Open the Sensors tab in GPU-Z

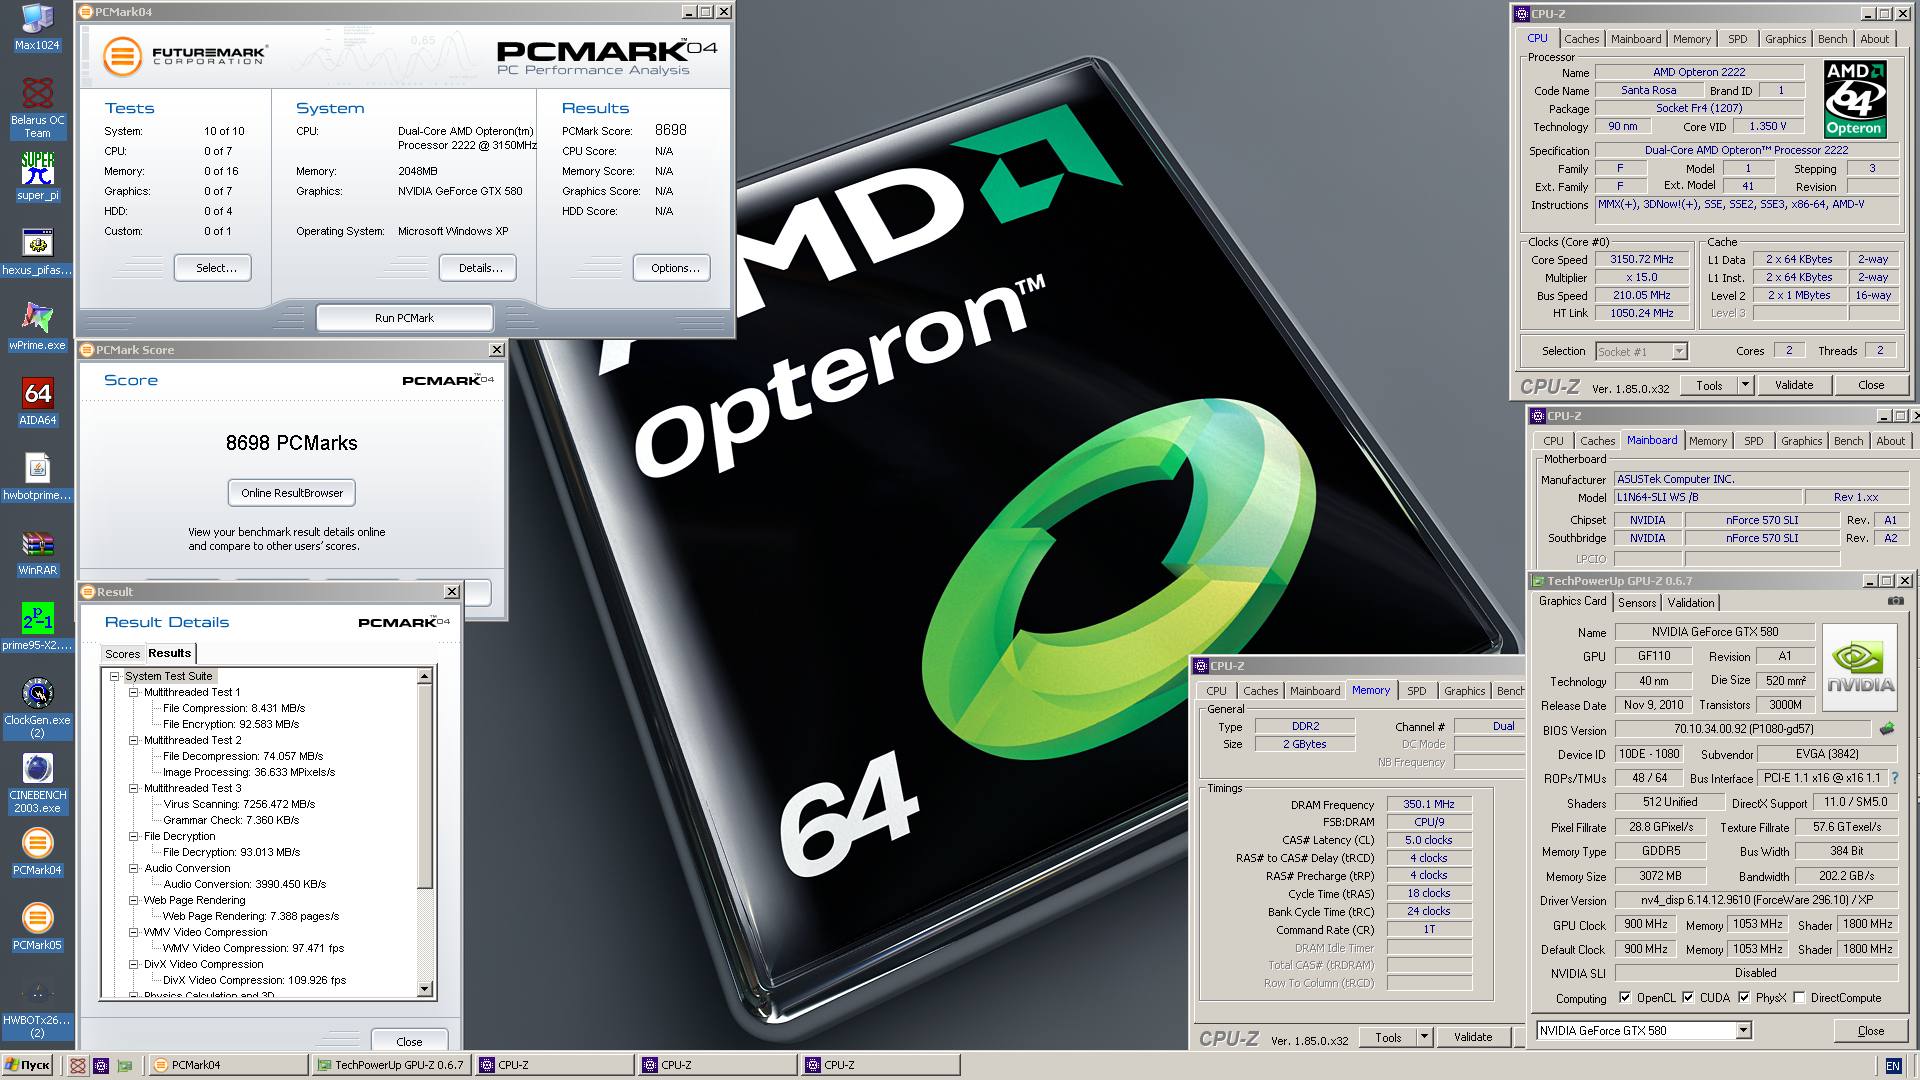[x=1637, y=603]
